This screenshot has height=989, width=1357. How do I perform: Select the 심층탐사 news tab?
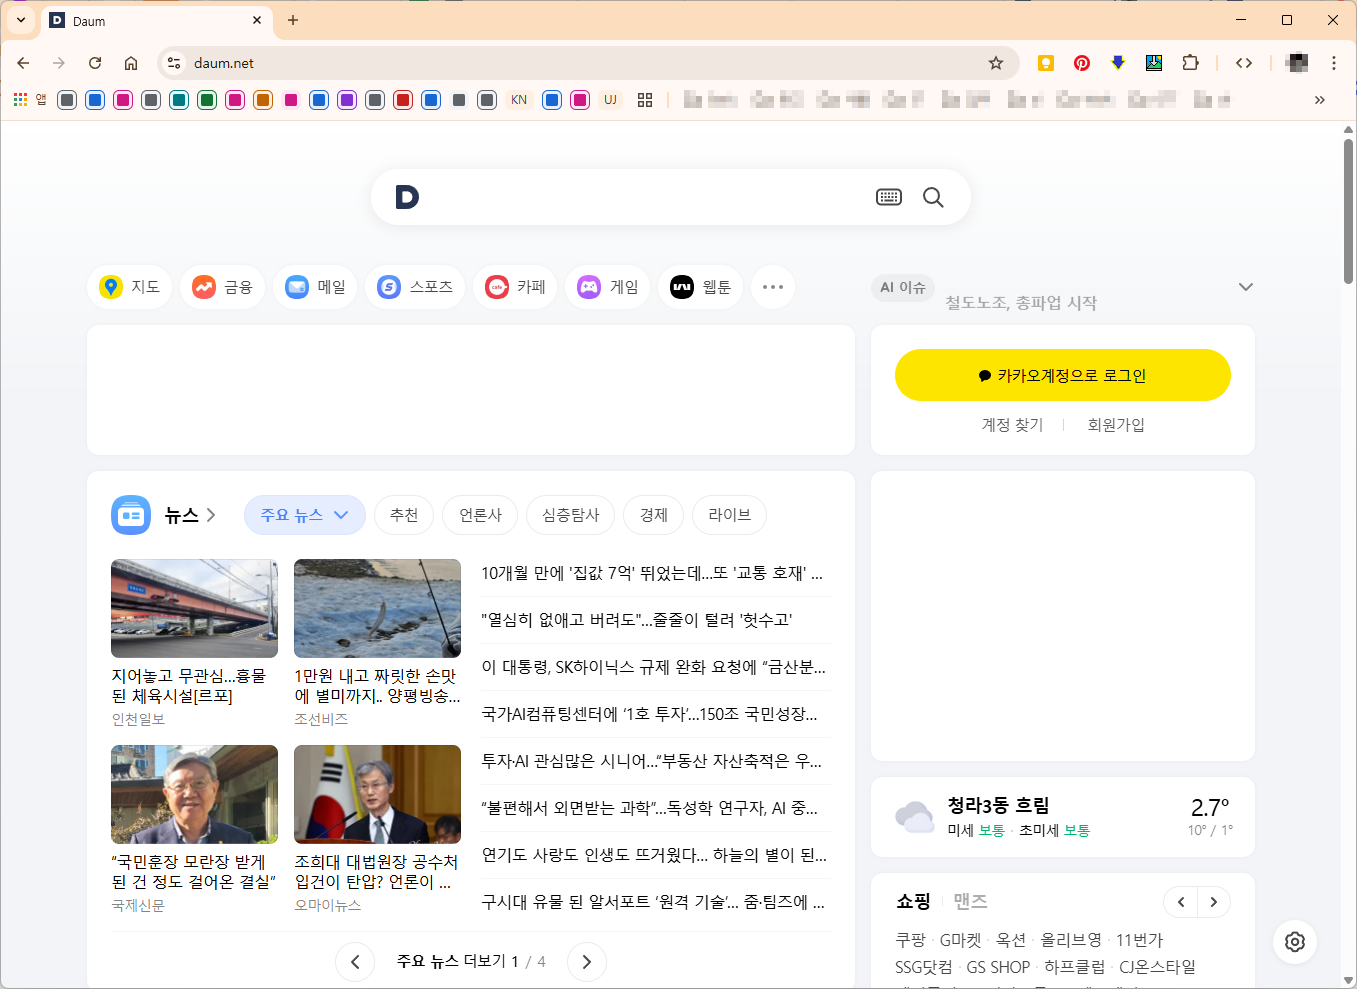click(571, 515)
